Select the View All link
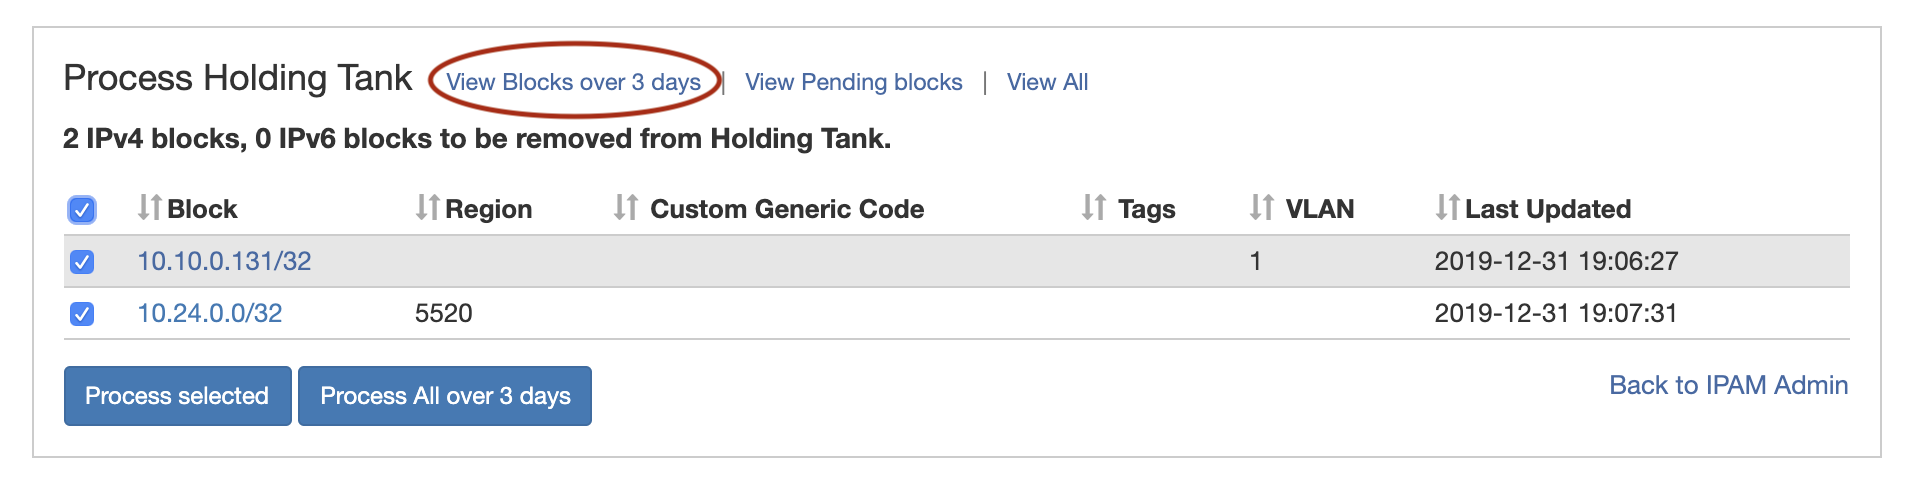 (x=1047, y=82)
